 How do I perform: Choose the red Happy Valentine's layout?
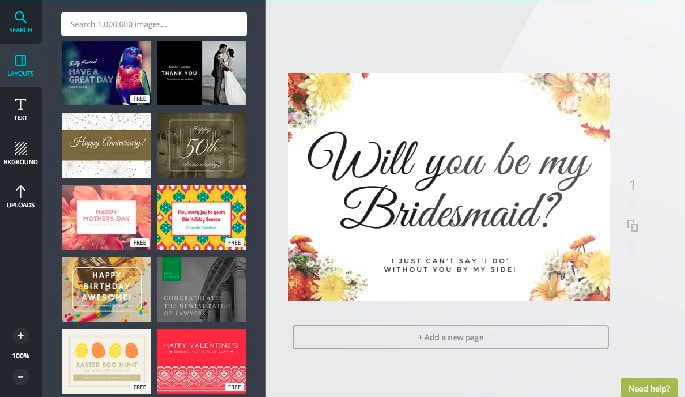201,362
